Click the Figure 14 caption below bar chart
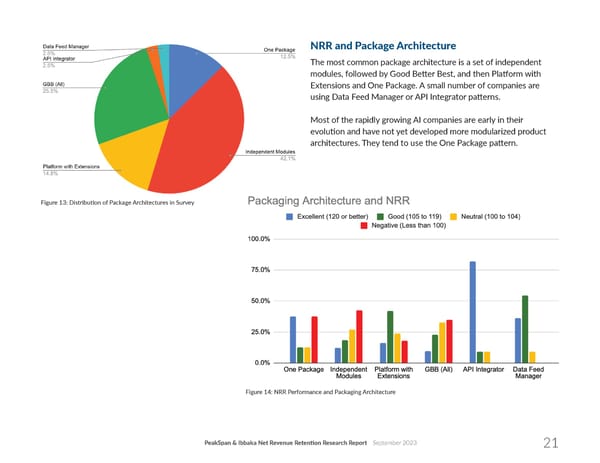Screen dimensions: 600x463 (x=320, y=392)
